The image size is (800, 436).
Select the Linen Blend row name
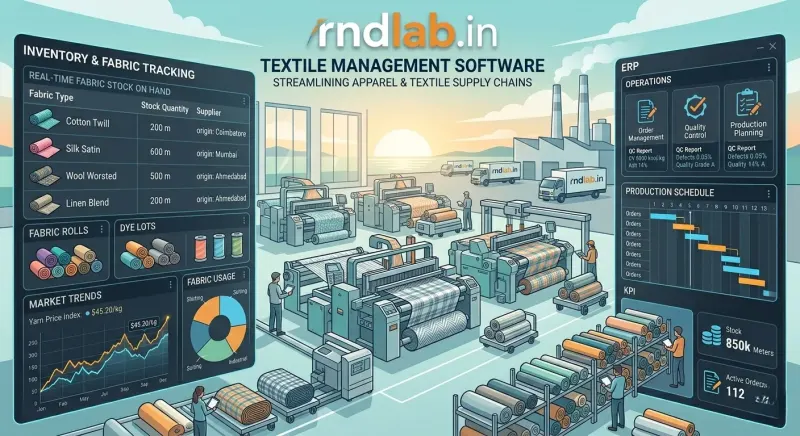click(x=87, y=203)
